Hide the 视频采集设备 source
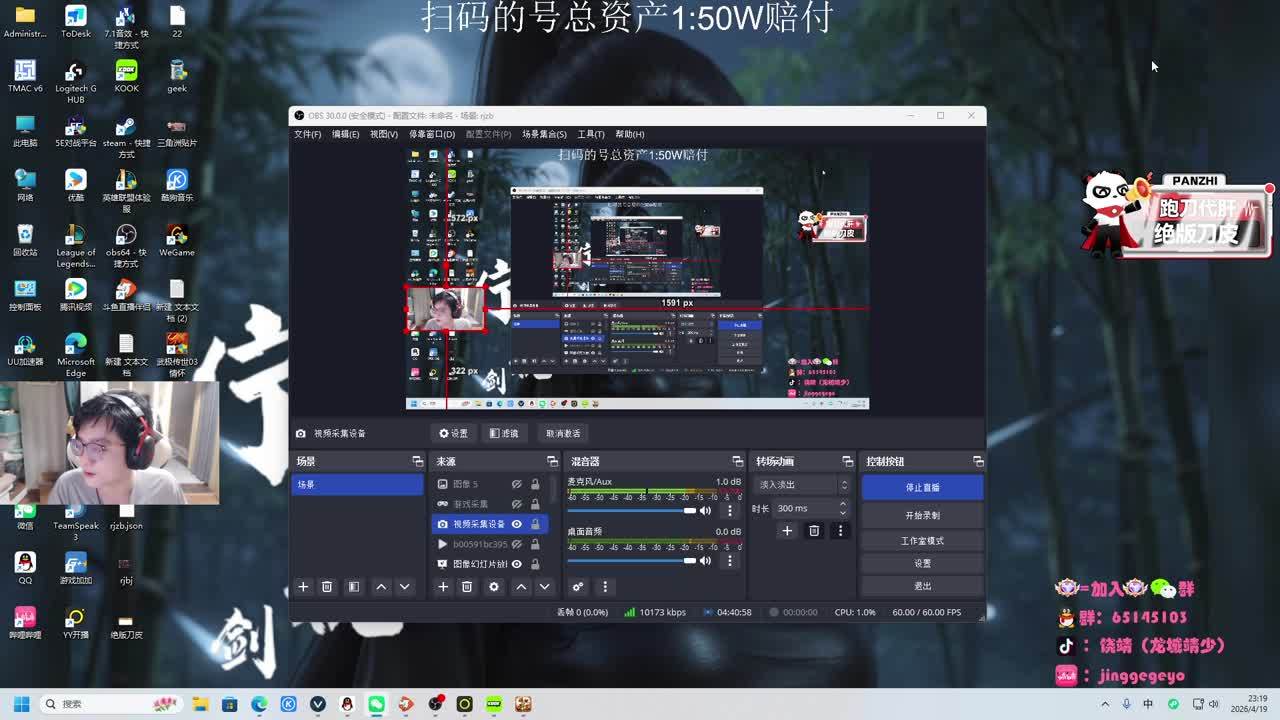The image size is (1280, 720). coord(517,524)
